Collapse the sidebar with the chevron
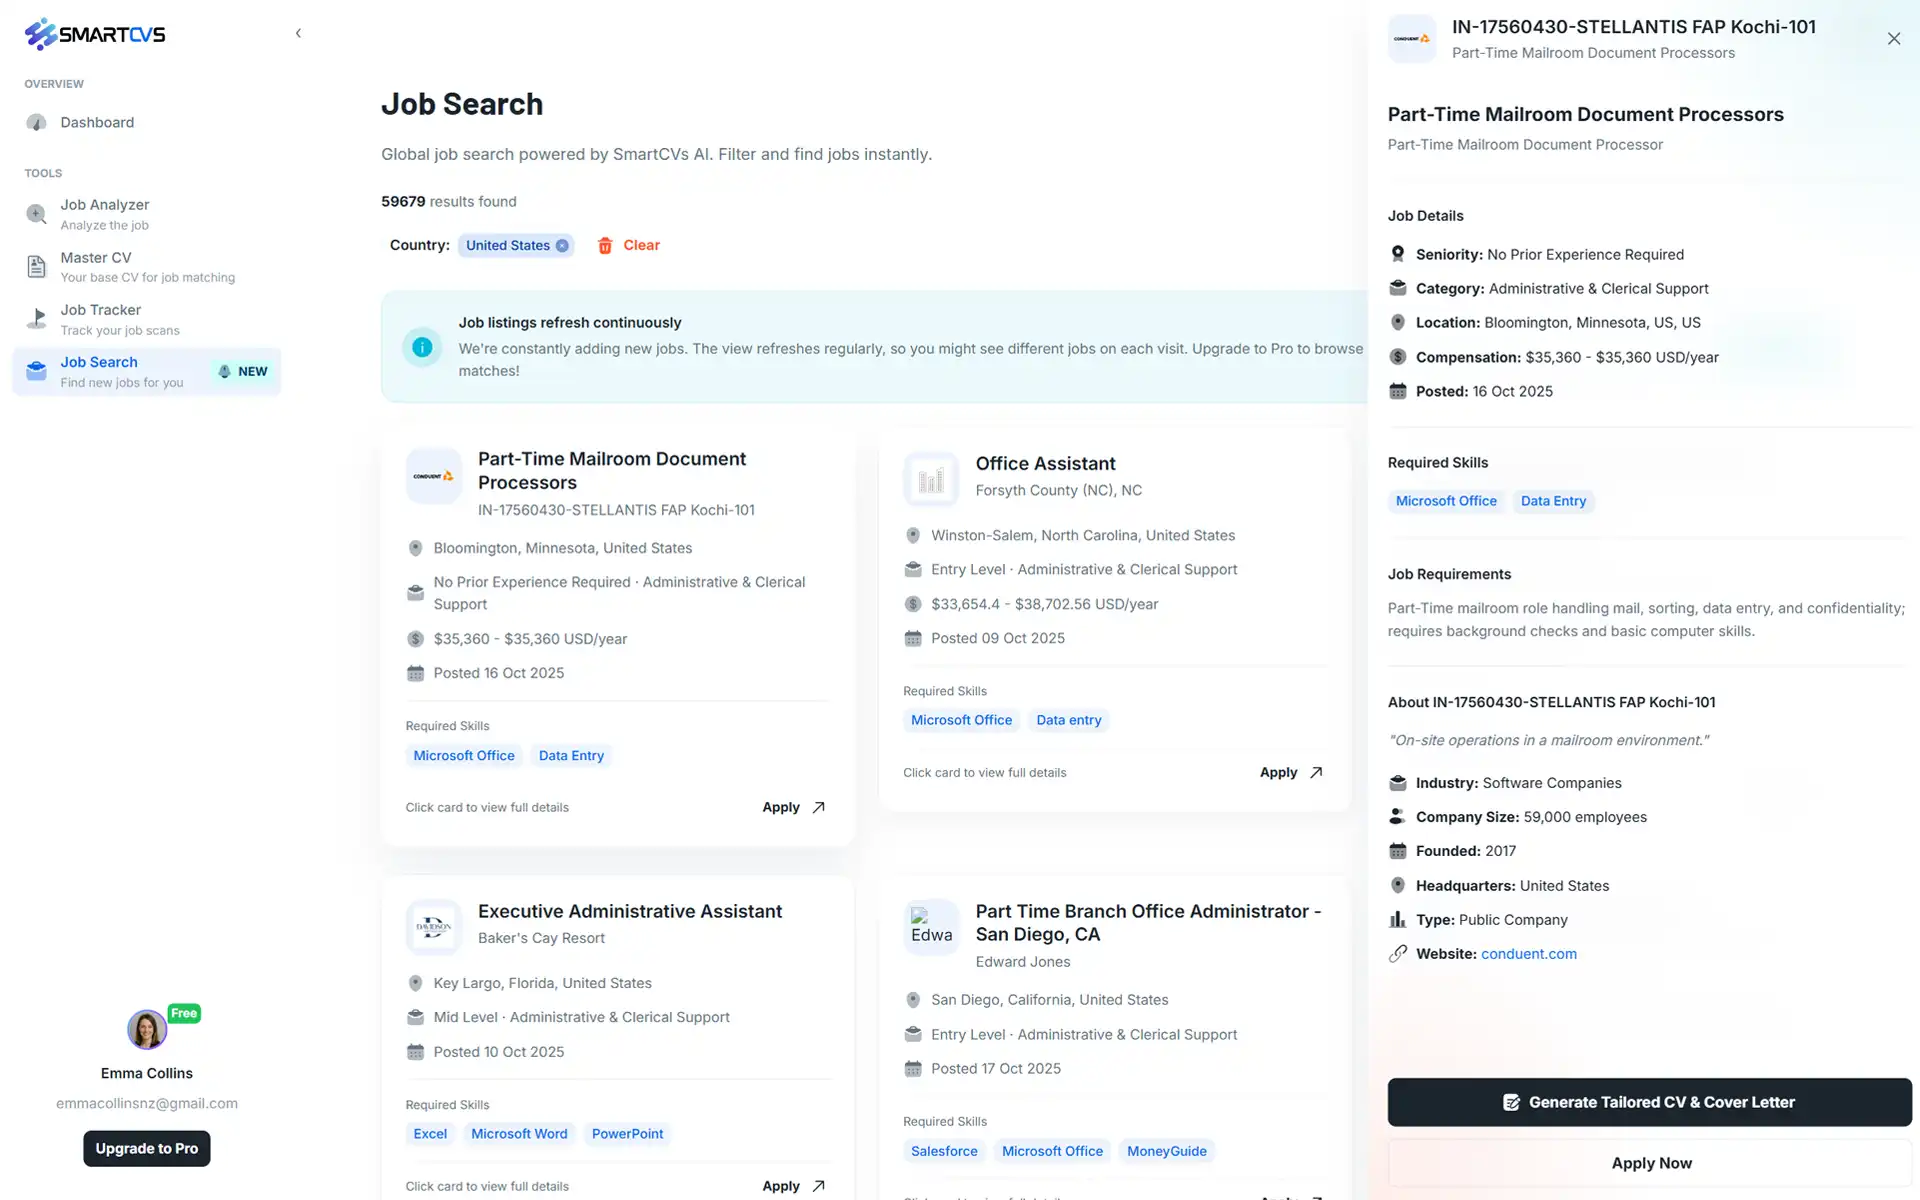The image size is (1920, 1200). point(298,33)
